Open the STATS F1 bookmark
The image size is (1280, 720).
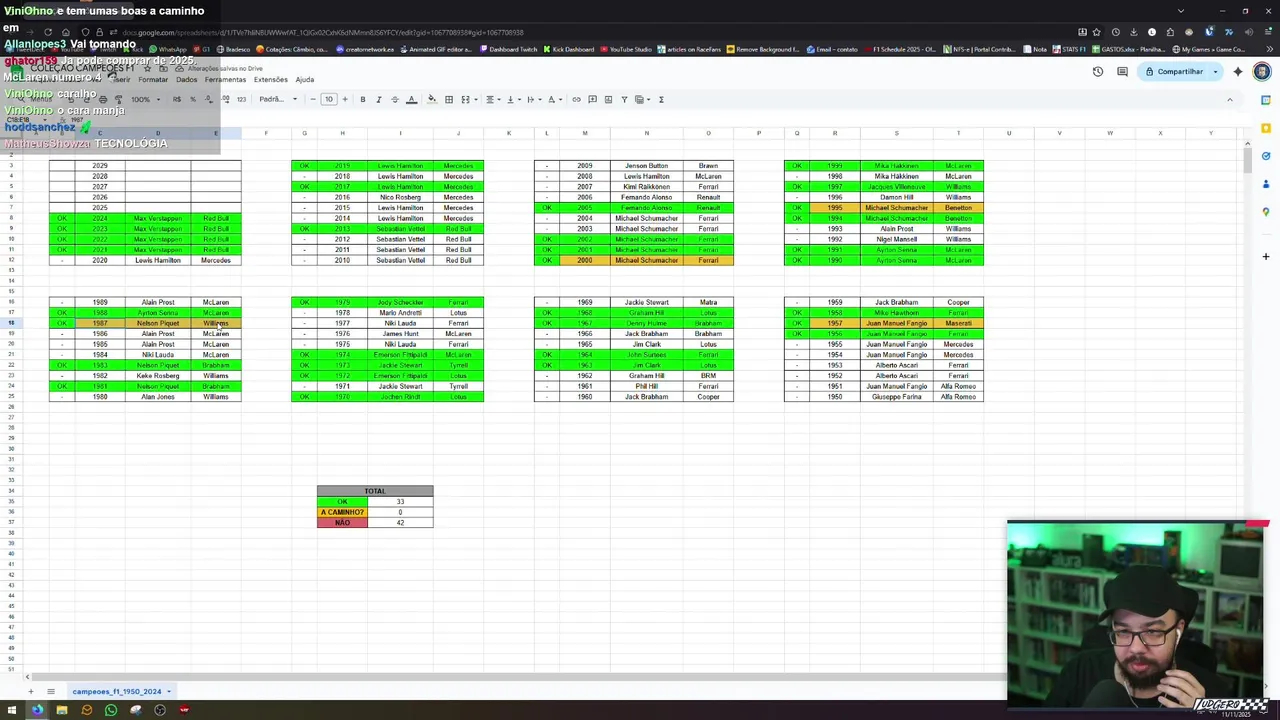pyautogui.click(x=1069, y=49)
